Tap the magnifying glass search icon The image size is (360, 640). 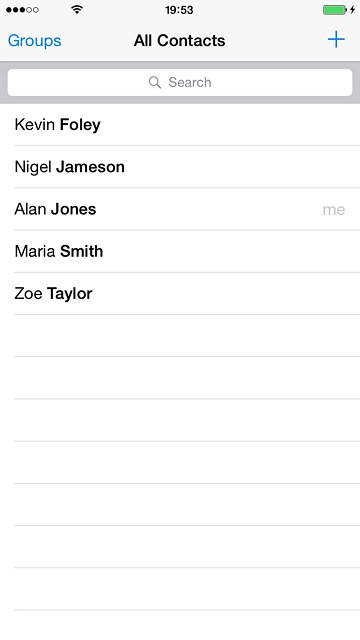point(155,82)
